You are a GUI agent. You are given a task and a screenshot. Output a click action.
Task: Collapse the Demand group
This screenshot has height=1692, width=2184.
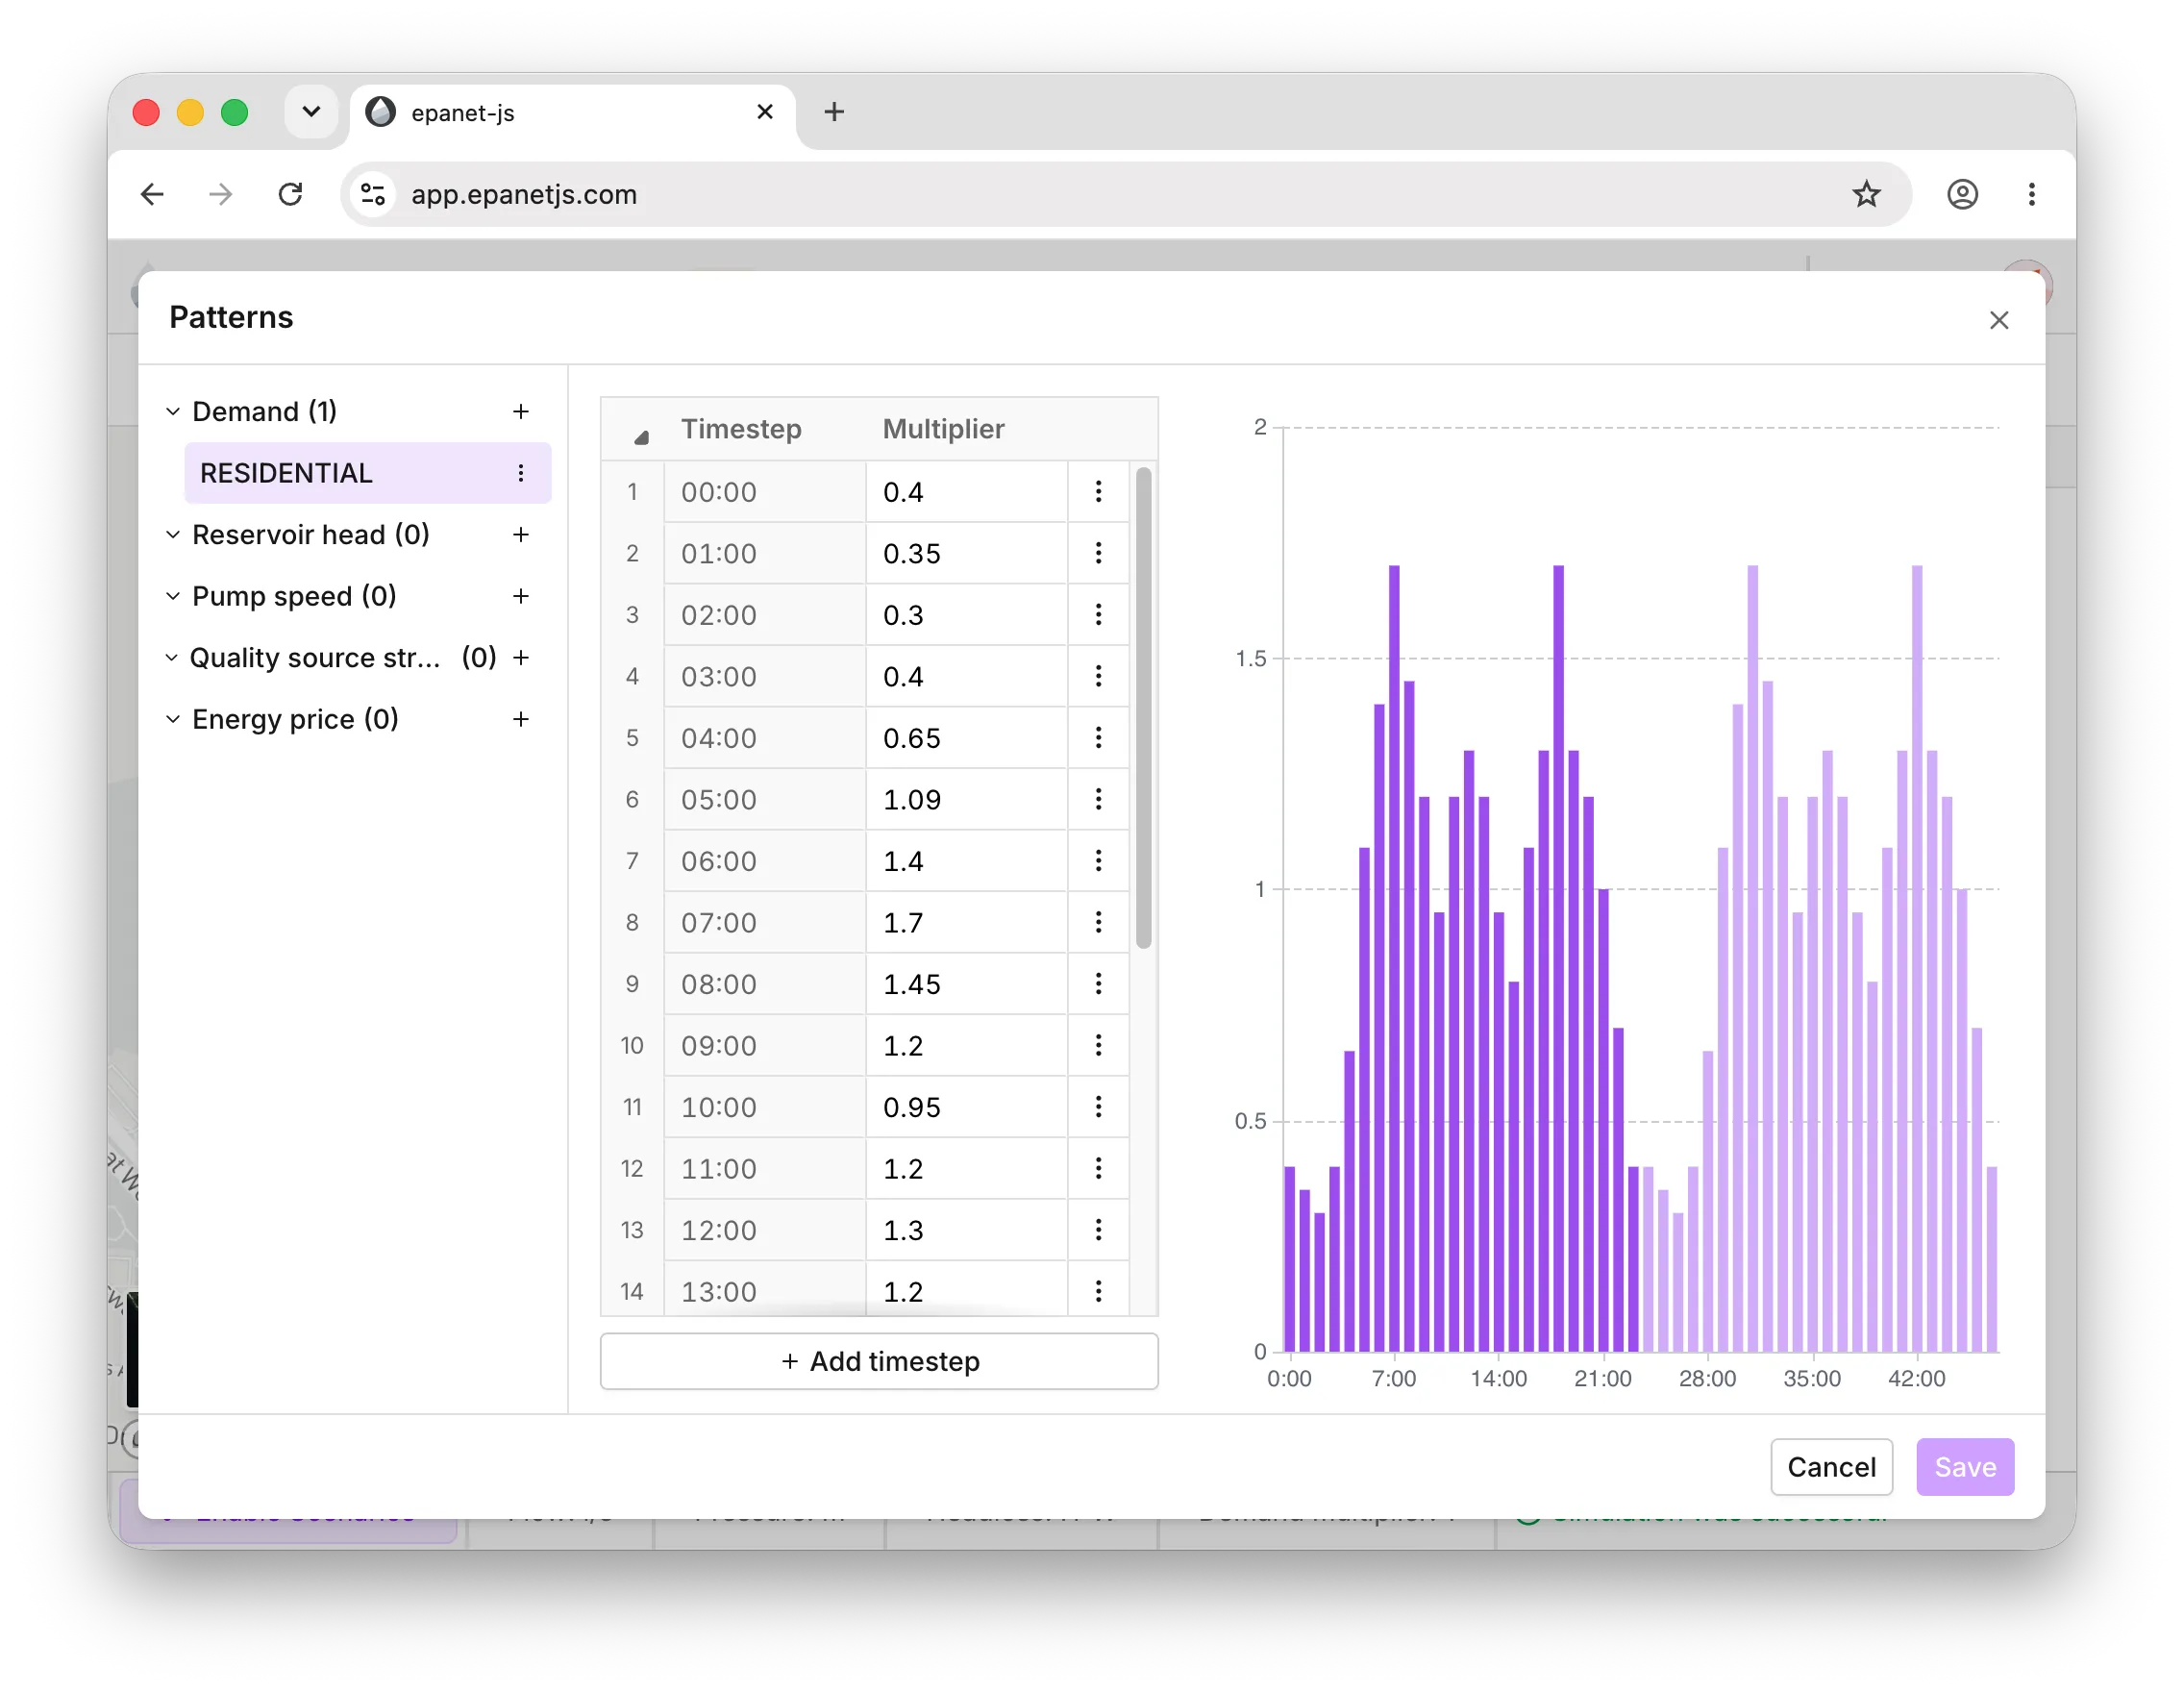tap(173, 411)
